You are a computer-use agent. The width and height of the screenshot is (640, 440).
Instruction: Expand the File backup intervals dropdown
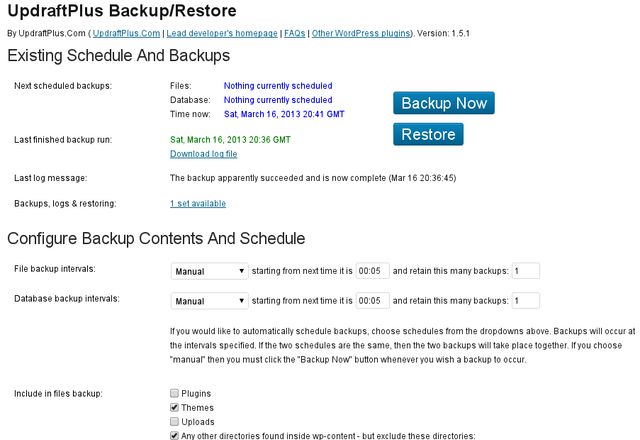(x=209, y=271)
